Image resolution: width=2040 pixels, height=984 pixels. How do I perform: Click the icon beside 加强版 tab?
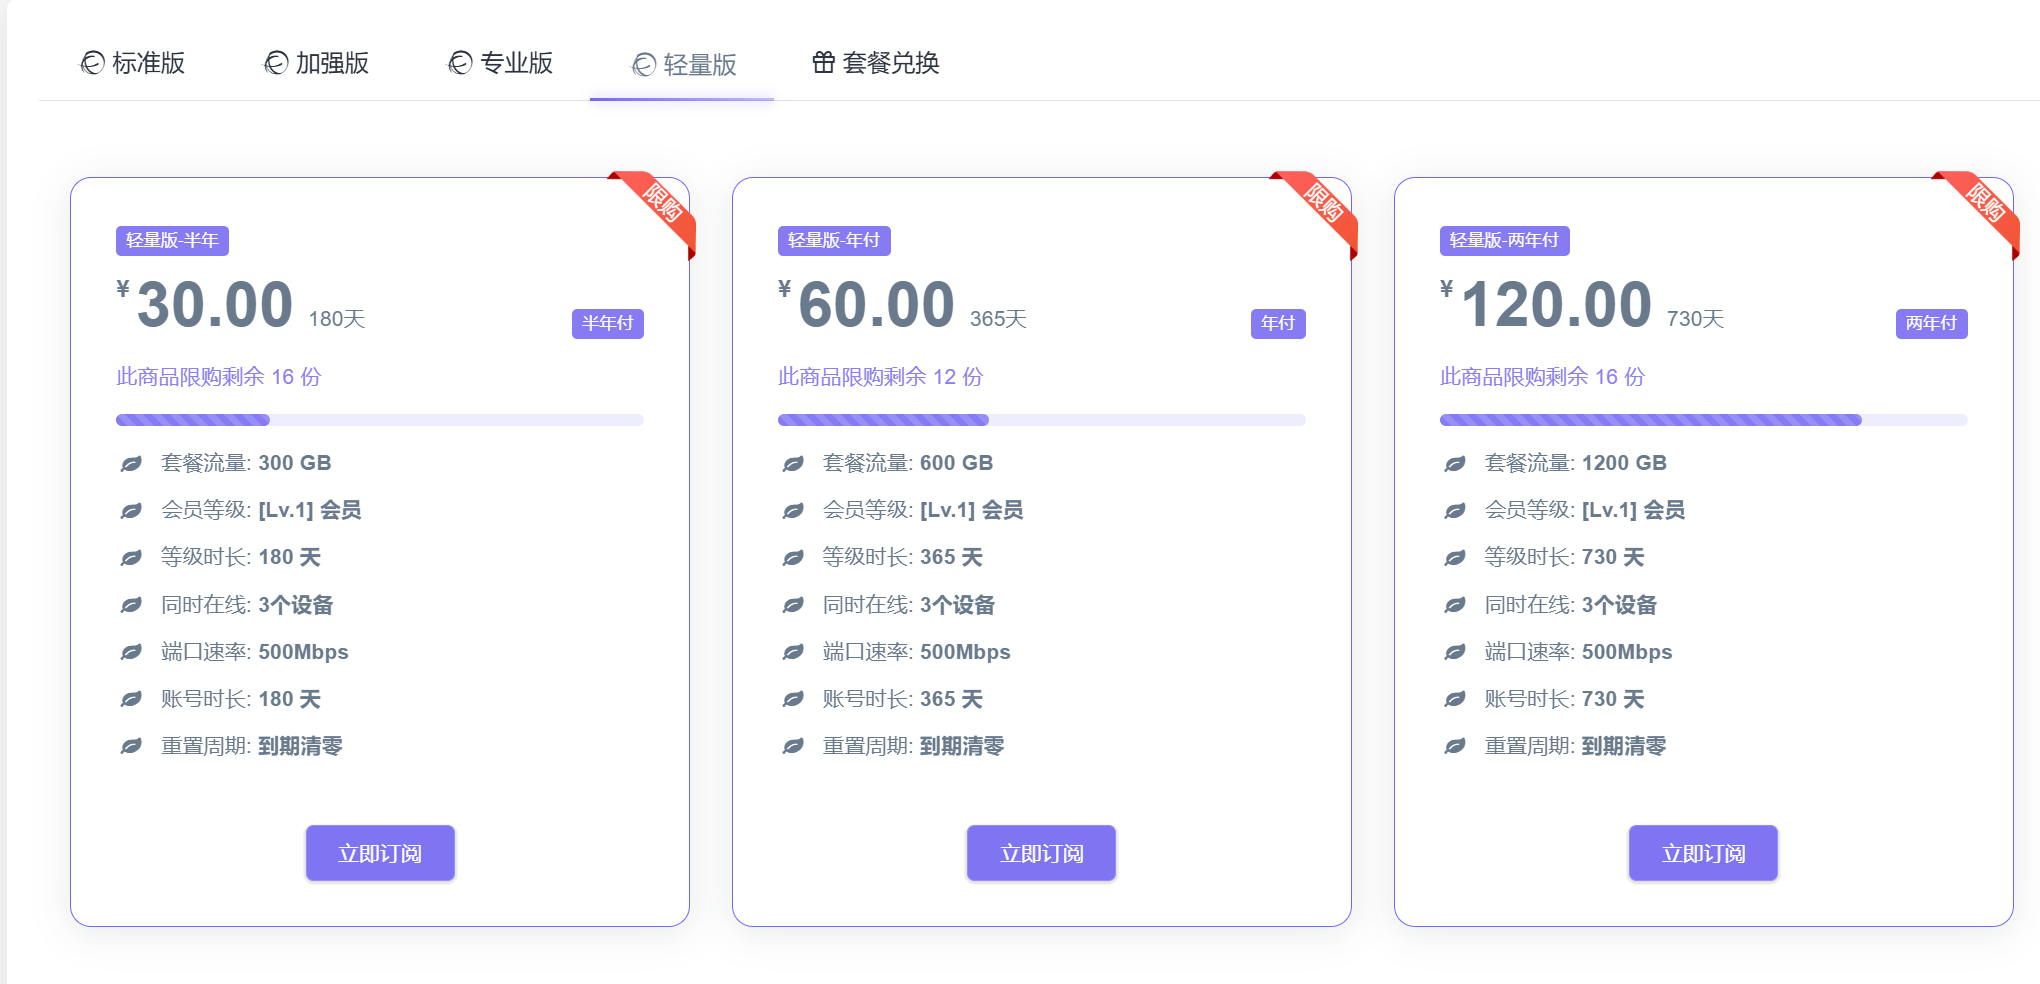tap(276, 63)
